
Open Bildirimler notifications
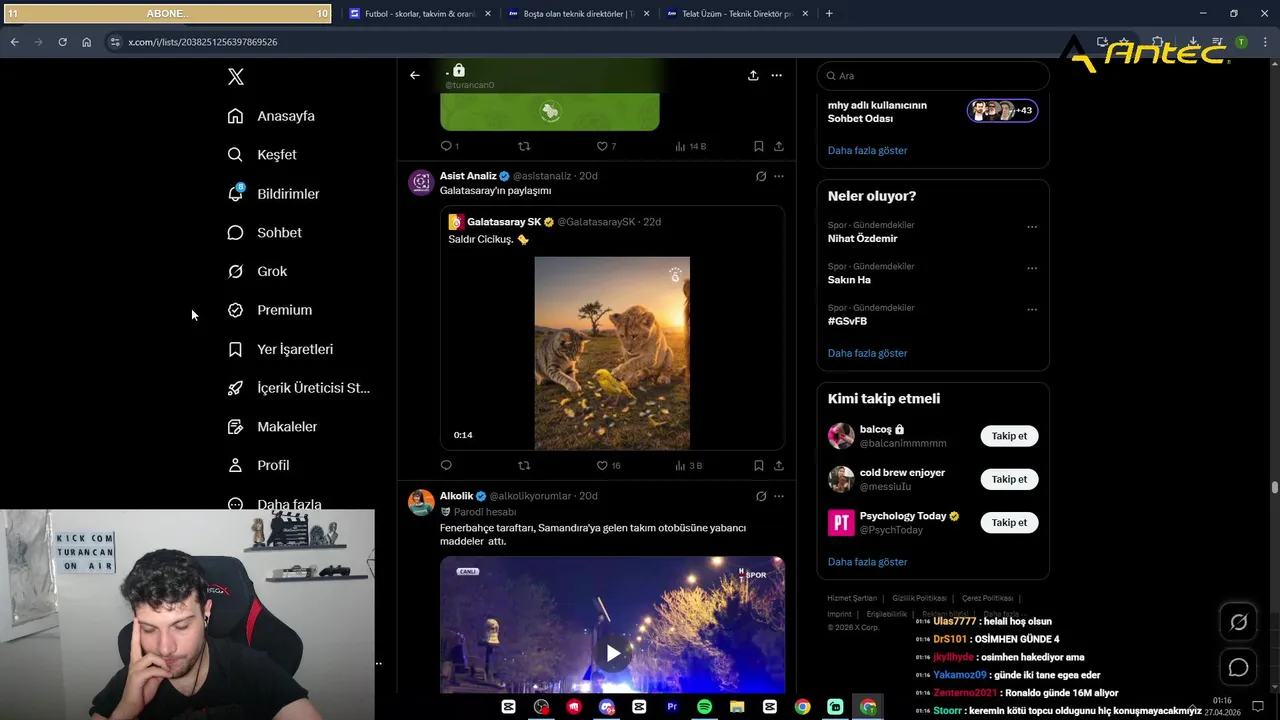[x=288, y=194]
